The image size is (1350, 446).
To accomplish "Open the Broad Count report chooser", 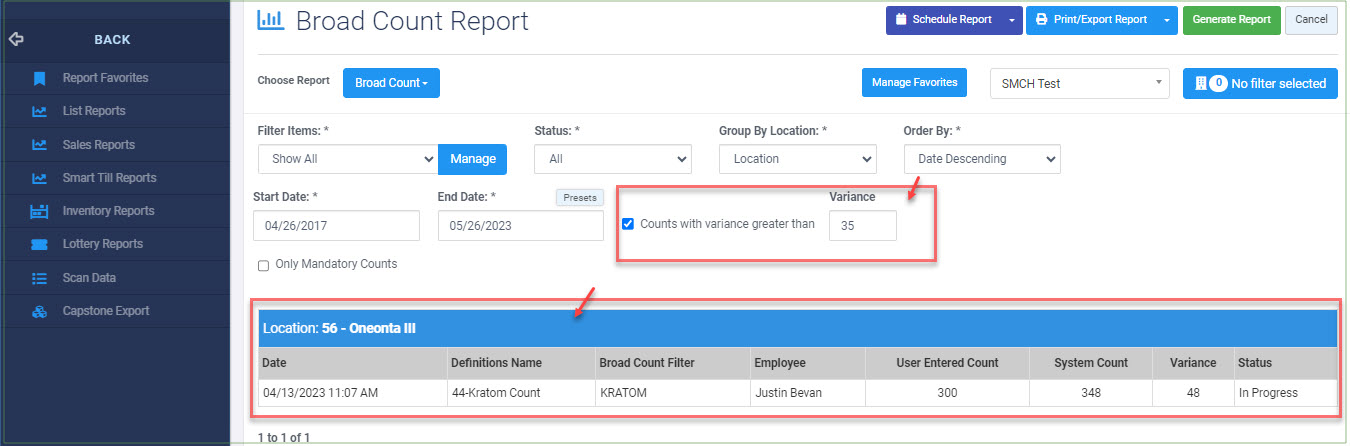I will click(391, 83).
